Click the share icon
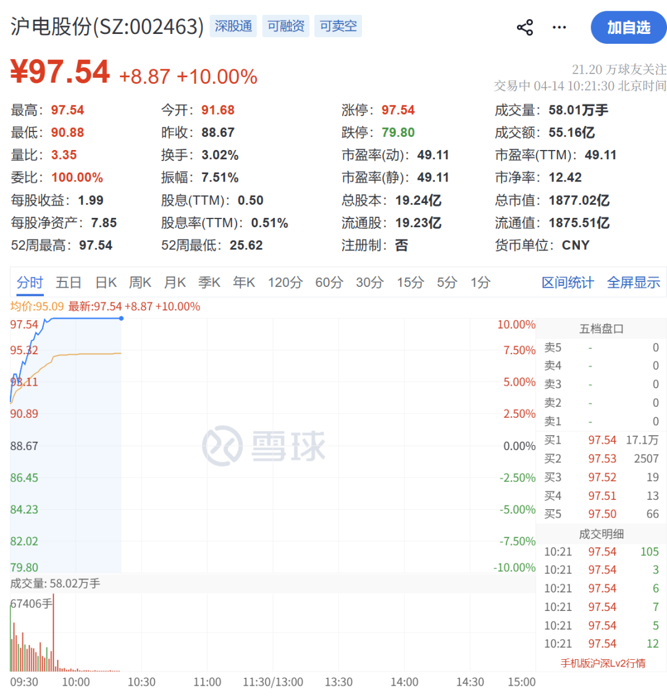This screenshot has height=698, width=667. click(525, 27)
